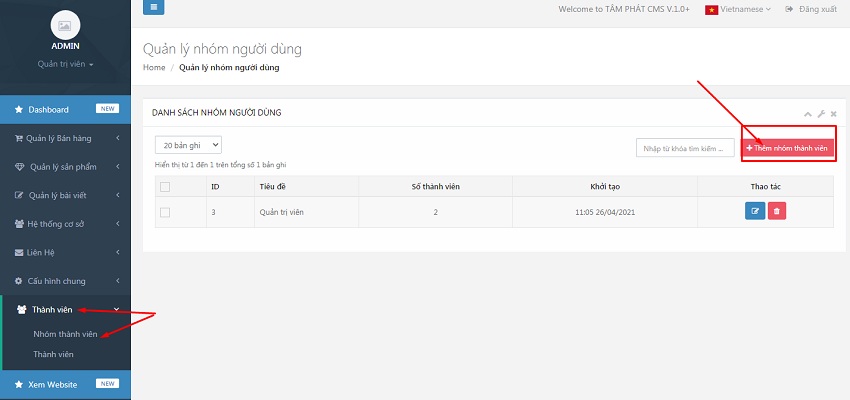Open the 20 bản ghi records dropdown

click(x=188, y=145)
